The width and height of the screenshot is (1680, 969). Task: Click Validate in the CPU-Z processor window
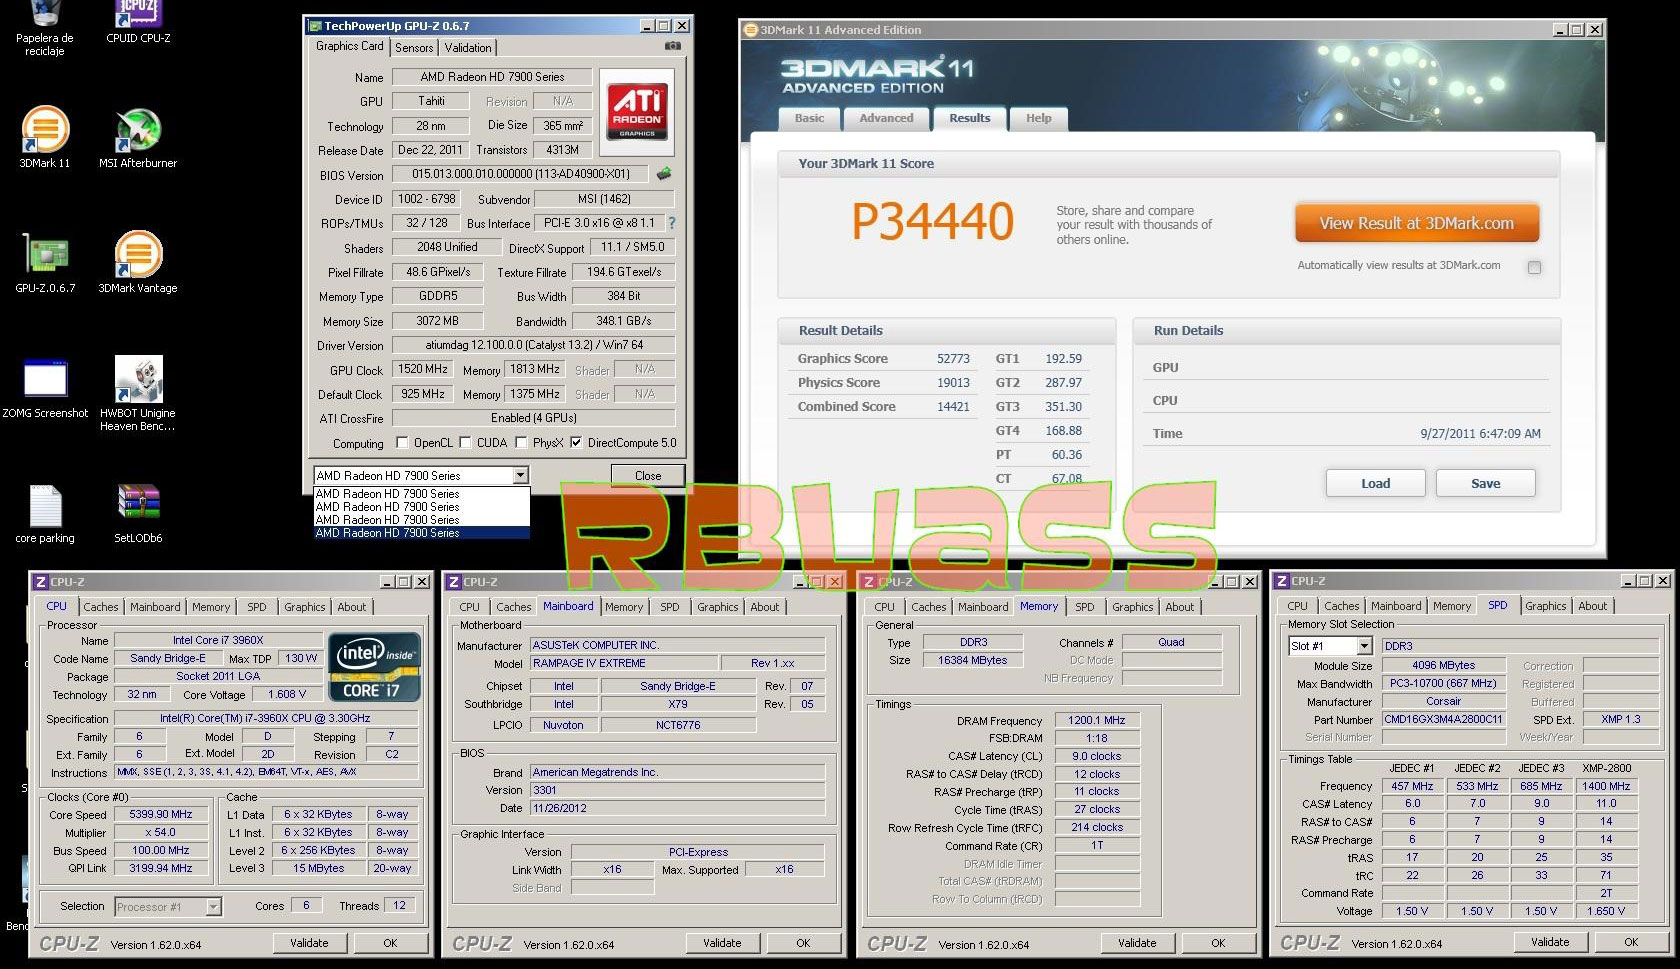coord(309,943)
